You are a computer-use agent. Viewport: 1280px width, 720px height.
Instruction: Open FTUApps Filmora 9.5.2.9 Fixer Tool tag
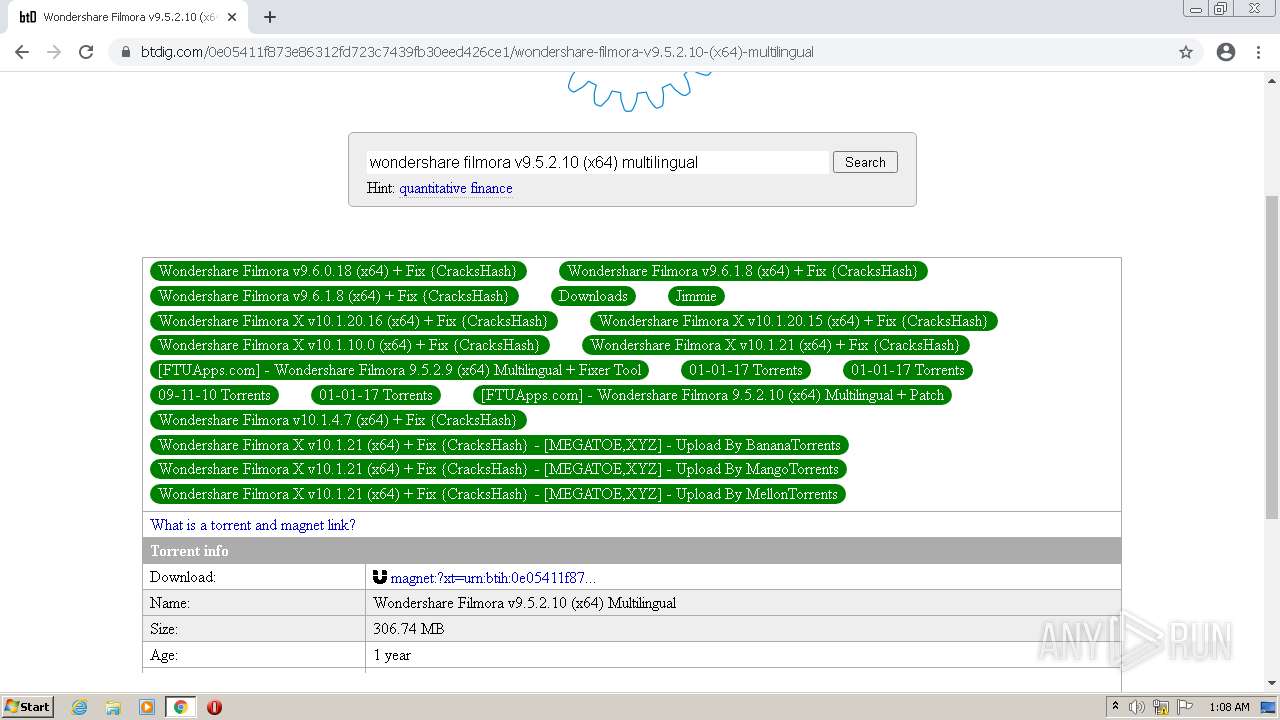point(400,370)
